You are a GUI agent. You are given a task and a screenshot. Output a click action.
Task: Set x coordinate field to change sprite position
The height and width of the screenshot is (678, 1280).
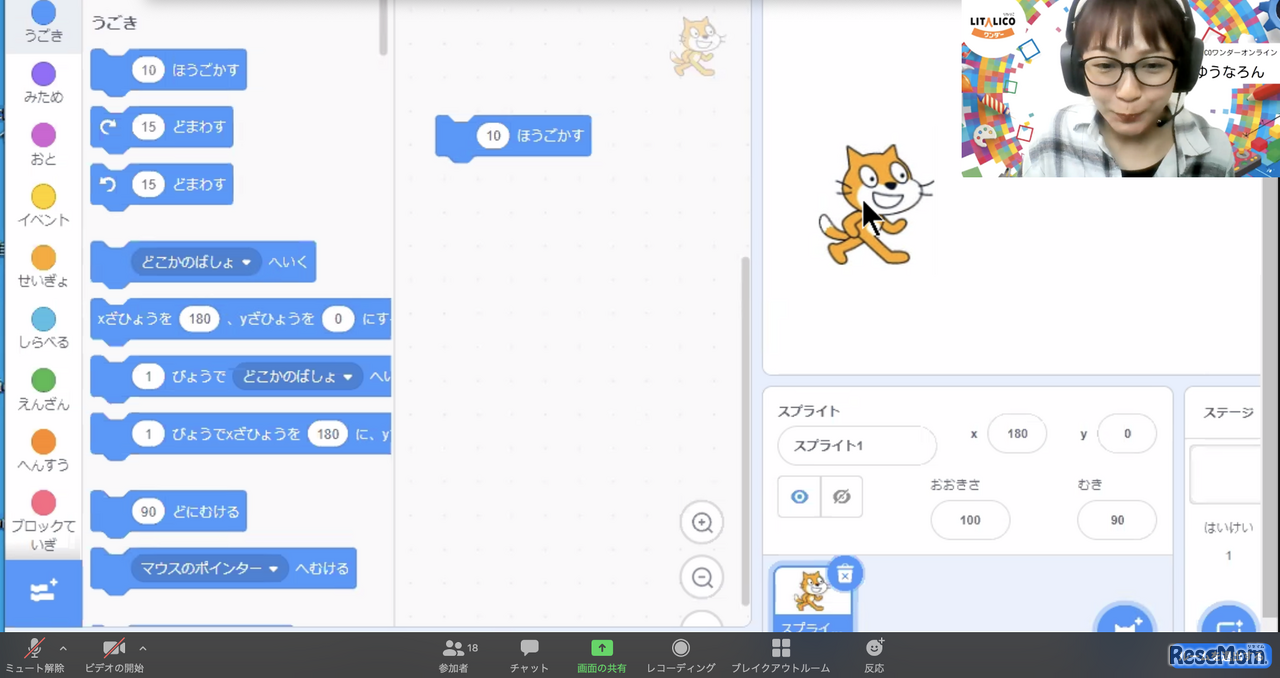coord(1017,433)
